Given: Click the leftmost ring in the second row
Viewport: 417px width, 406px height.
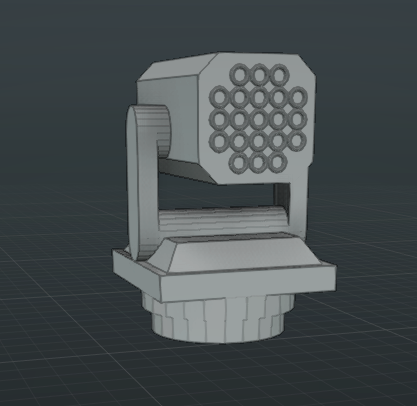Looking at the screenshot, I should point(219,97).
